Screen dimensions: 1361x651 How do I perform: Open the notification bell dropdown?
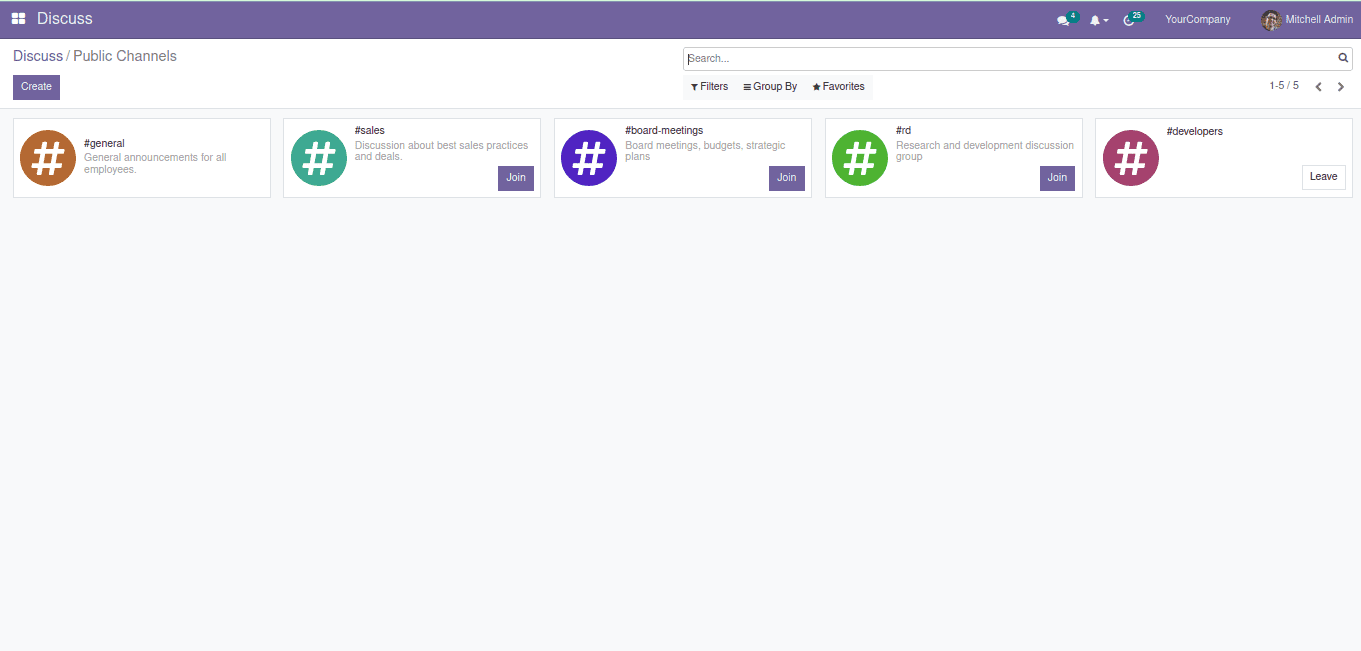pos(1097,20)
